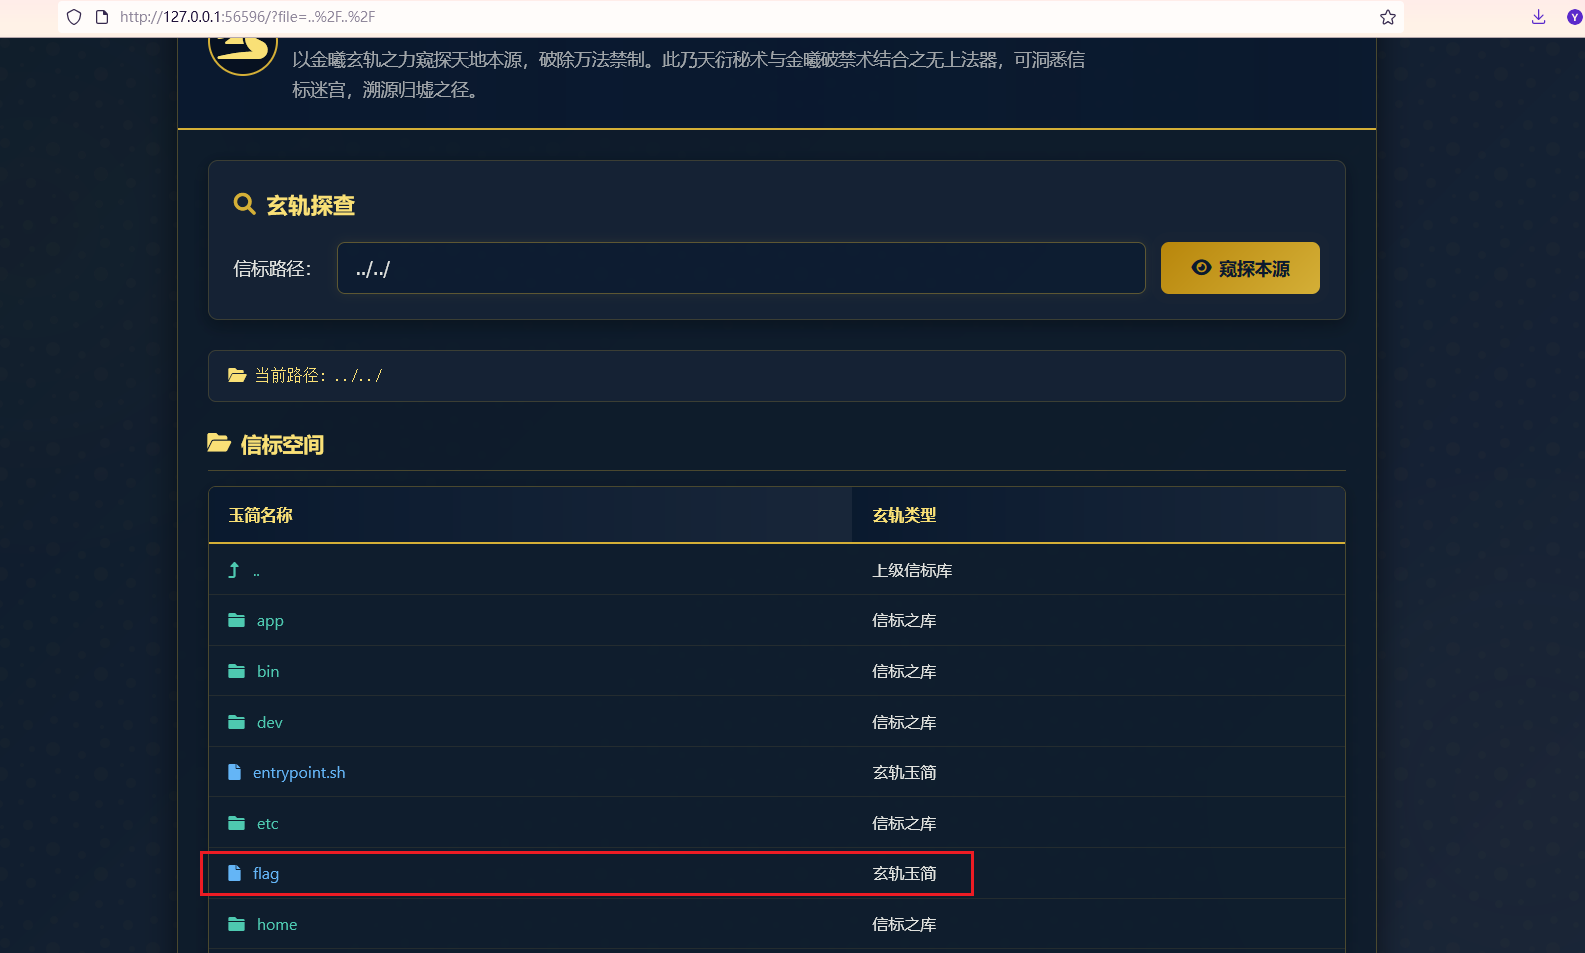Open the home directory link
1585x953 pixels.
(x=277, y=925)
